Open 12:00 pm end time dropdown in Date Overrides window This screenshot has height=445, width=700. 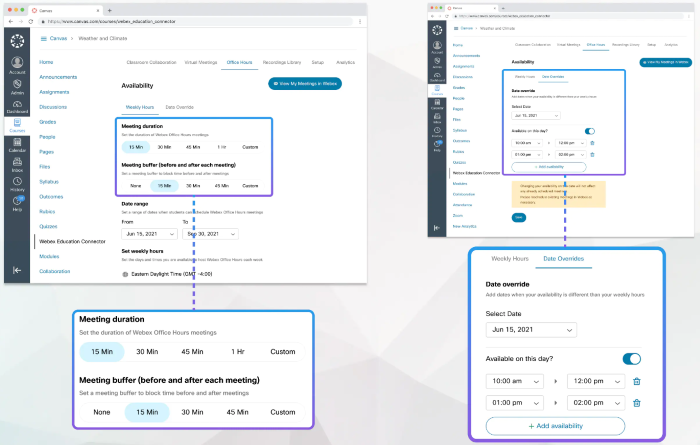tap(570, 143)
